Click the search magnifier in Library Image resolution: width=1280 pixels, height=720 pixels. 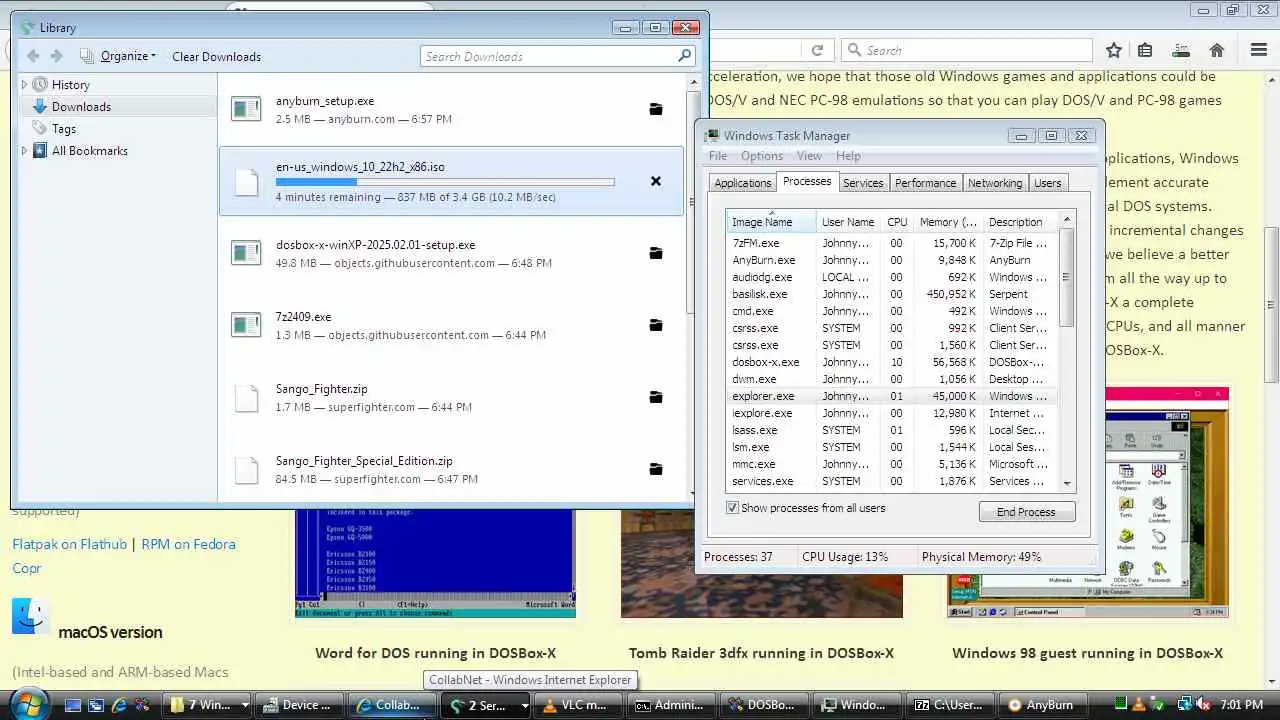pos(685,56)
